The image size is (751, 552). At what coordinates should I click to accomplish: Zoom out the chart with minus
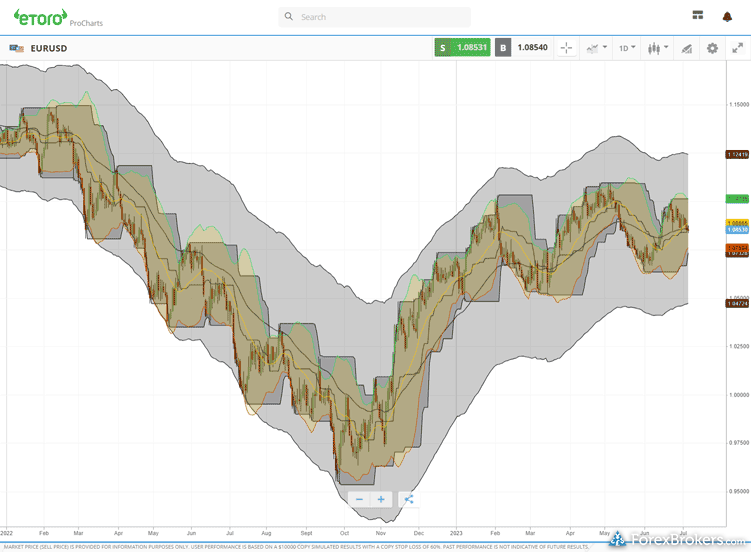[360, 499]
